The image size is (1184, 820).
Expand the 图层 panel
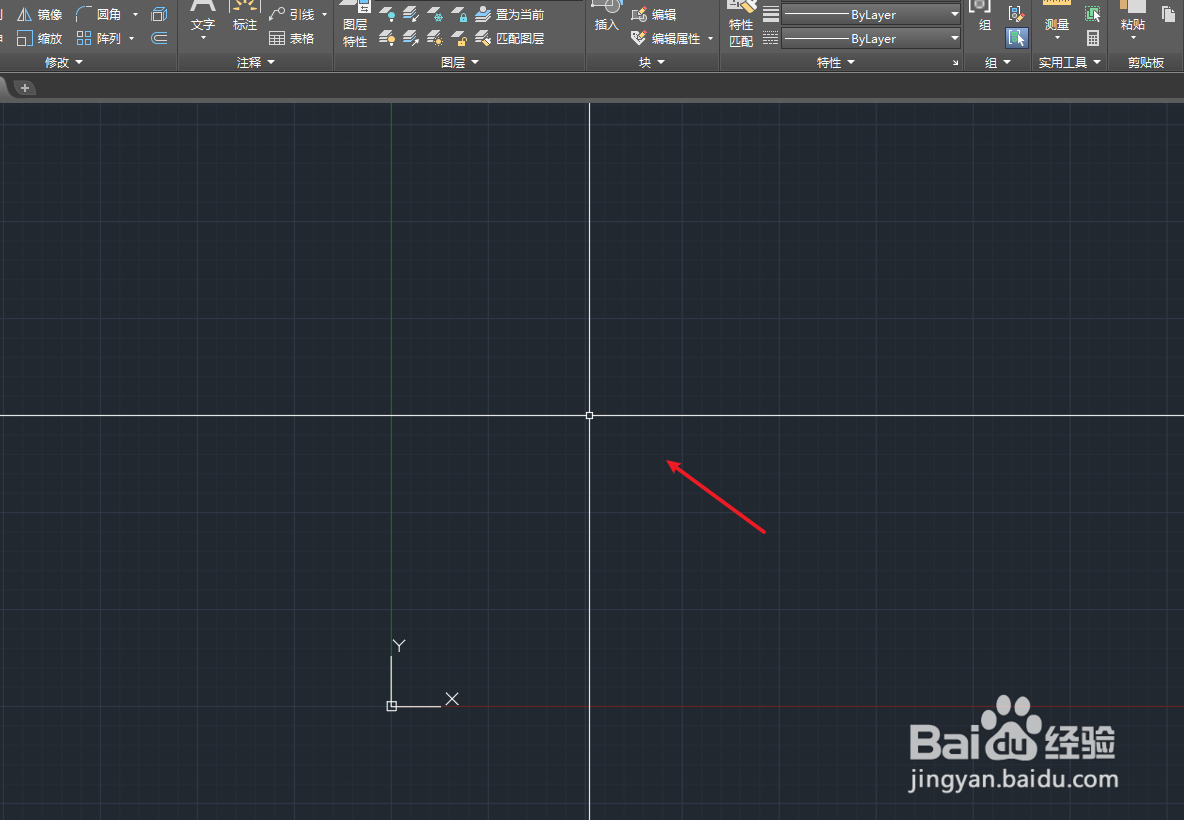point(460,63)
